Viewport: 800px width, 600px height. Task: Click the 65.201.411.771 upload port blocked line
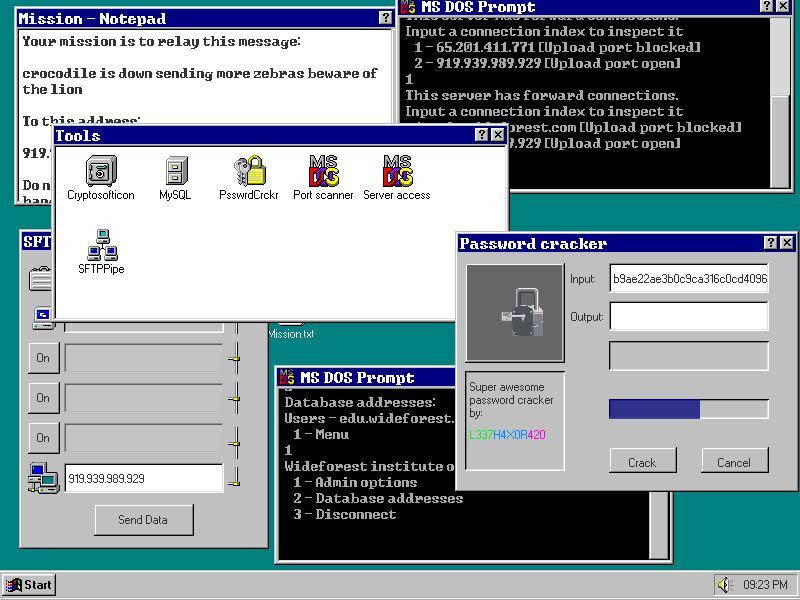[x=557, y=47]
